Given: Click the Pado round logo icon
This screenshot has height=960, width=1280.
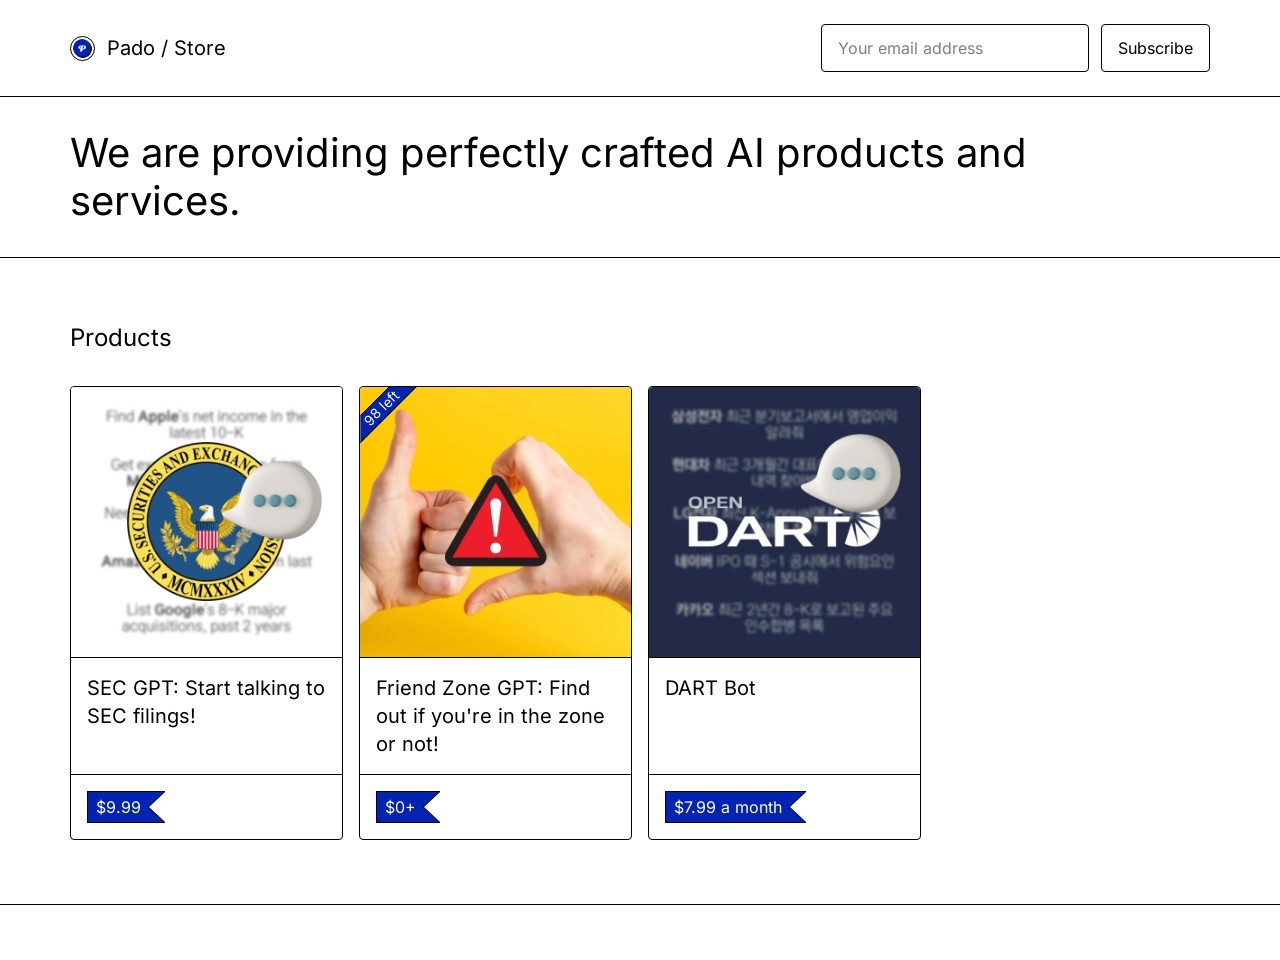Looking at the screenshot, I should 82,48.
